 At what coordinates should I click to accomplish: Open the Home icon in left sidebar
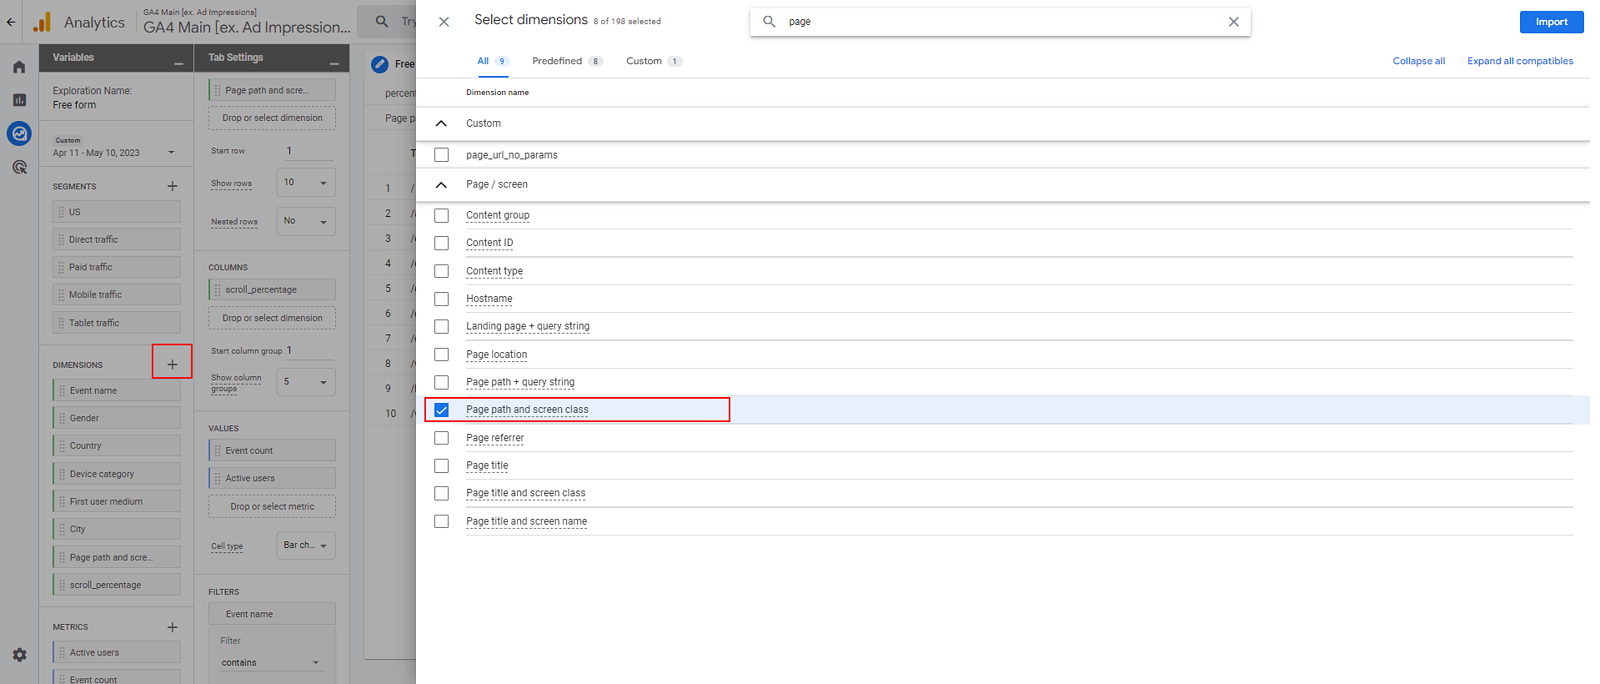coord(19,67)
